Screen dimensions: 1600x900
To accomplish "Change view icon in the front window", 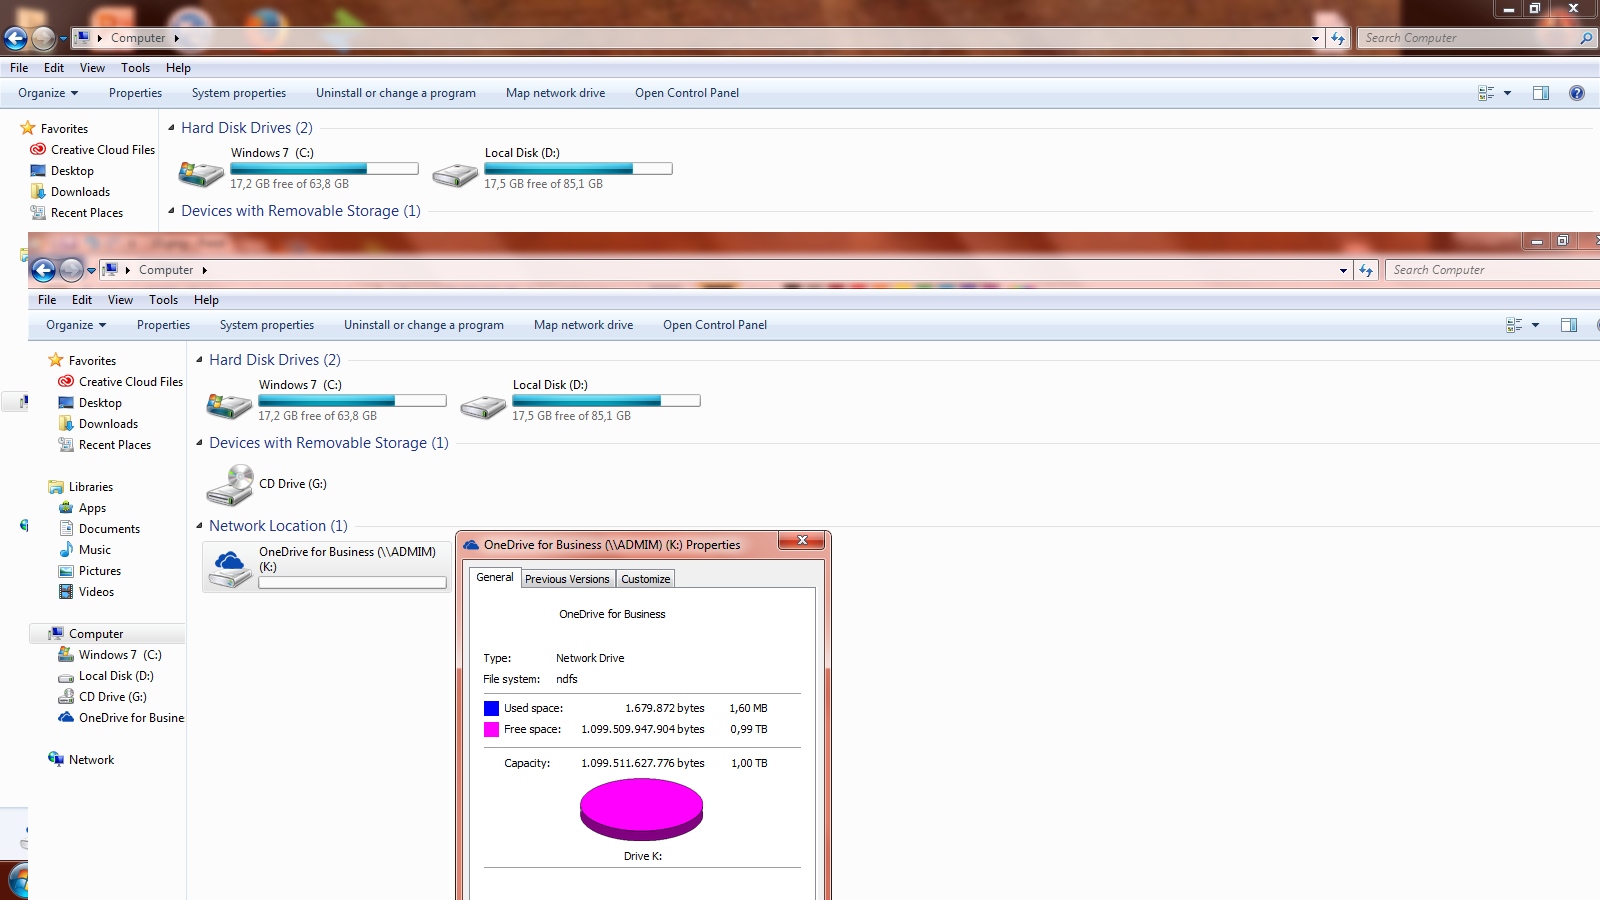I will click(1514, 325).
